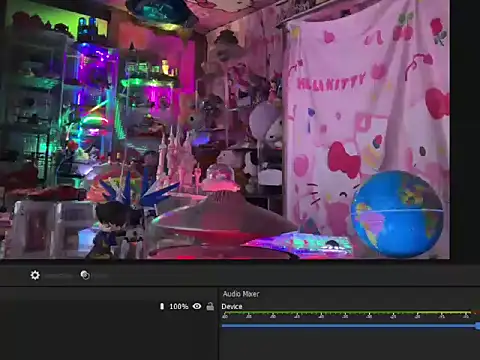Screen dimensions: 480x360
Task: Select the source type icon beside 100%
Action: (162, 306)
